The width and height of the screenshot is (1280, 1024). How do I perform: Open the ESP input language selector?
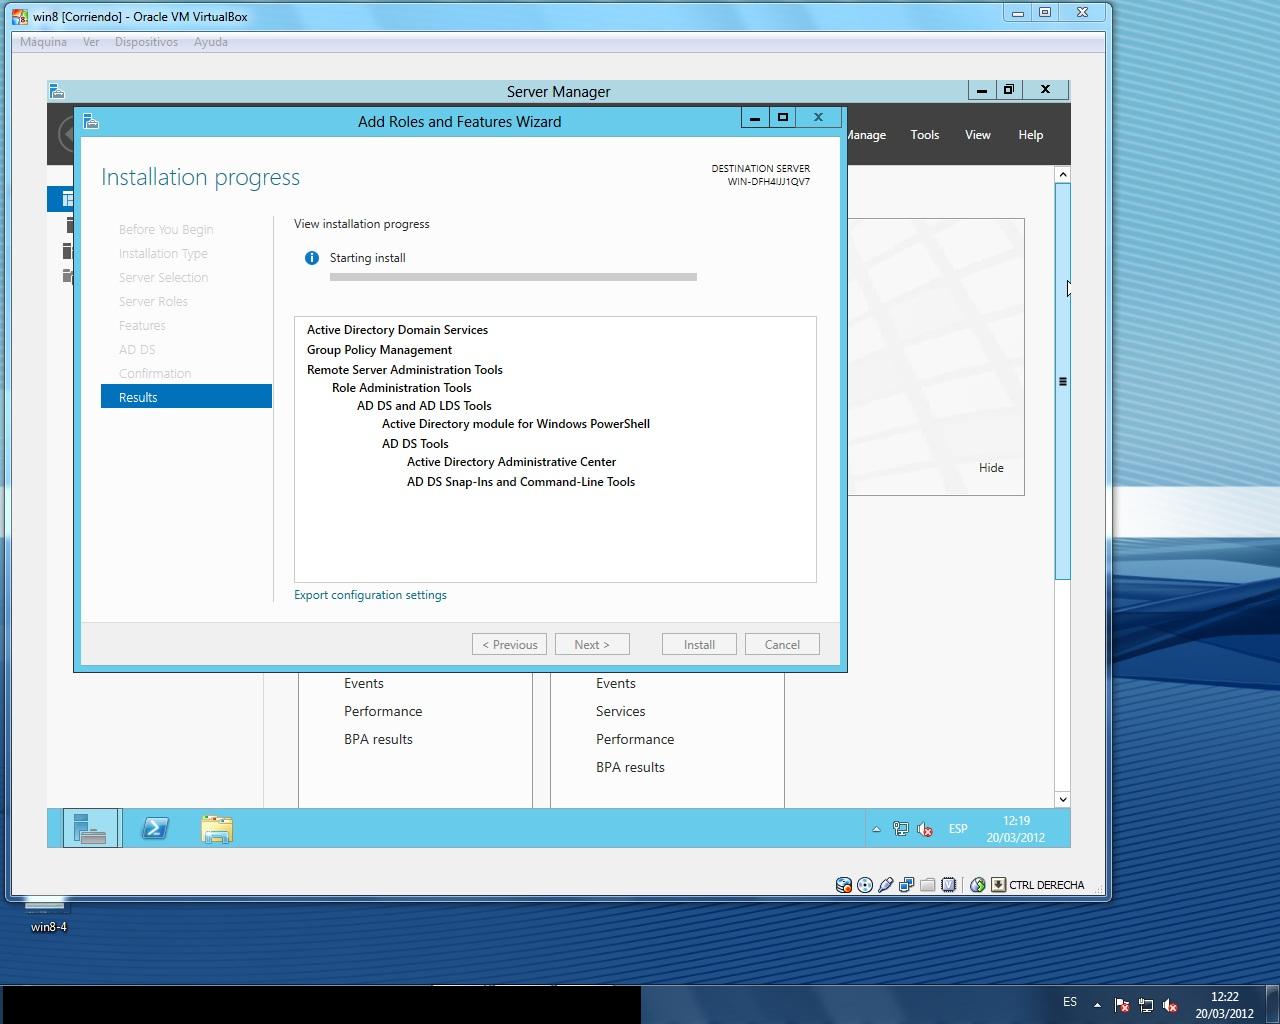[958, 829]
